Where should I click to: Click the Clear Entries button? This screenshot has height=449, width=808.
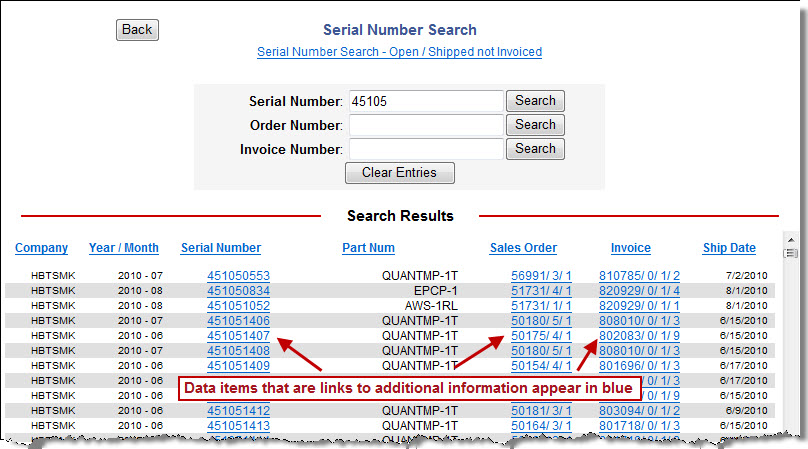399,173
